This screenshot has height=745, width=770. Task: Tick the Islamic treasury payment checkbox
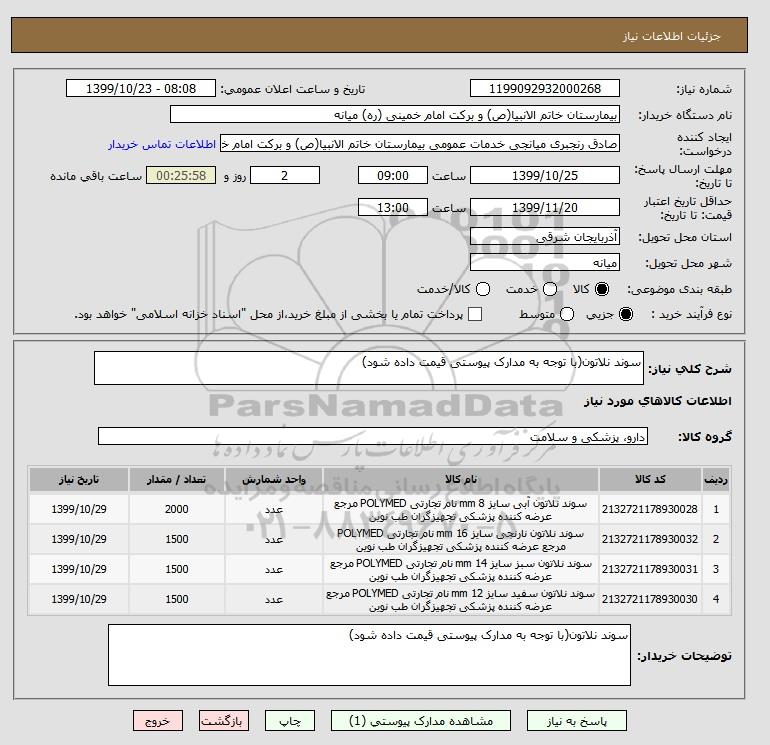475,314
